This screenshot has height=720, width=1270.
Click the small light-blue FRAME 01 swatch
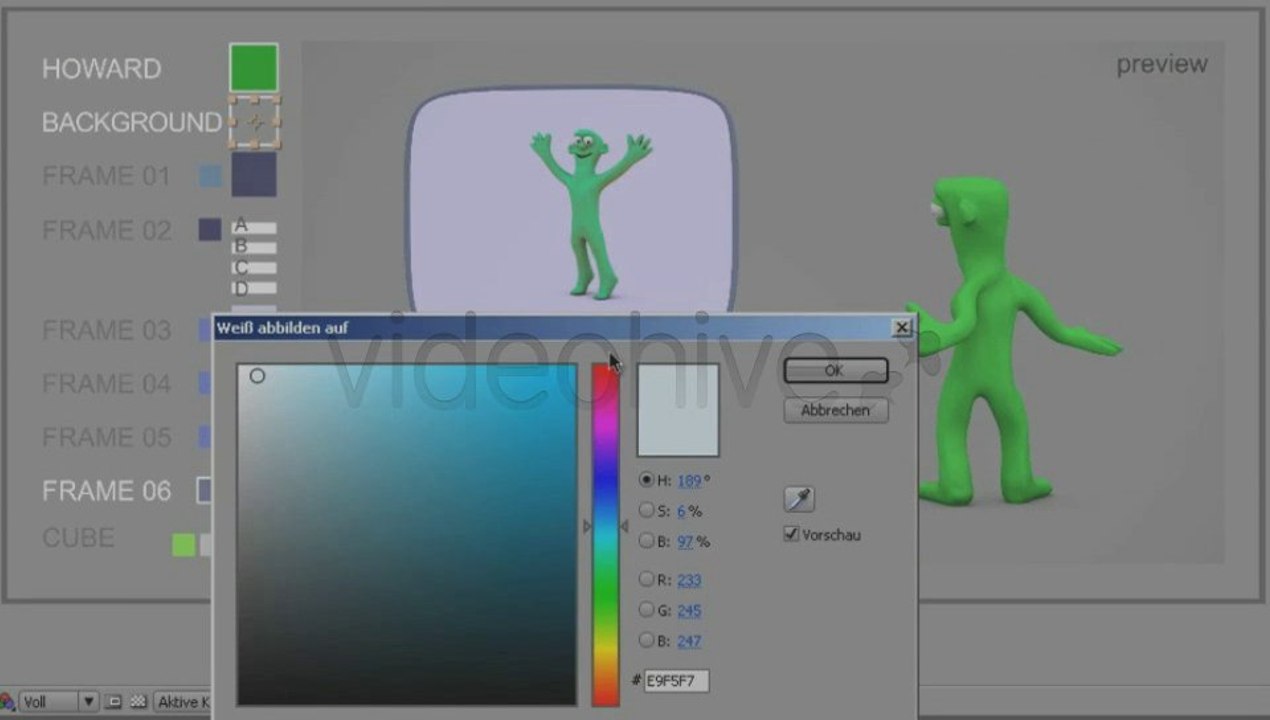click(x=210, y=177)
